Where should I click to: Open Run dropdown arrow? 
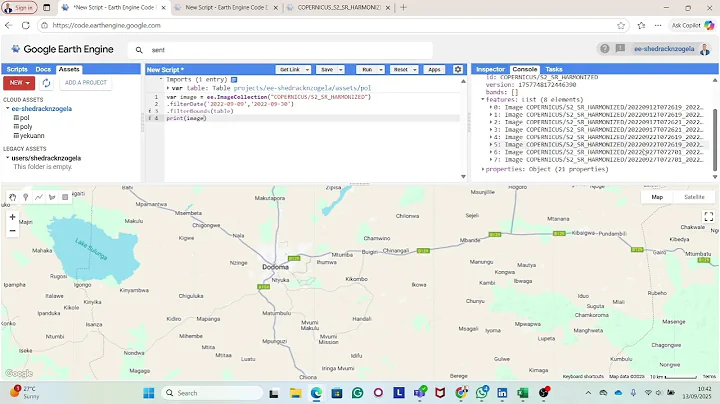381,70
